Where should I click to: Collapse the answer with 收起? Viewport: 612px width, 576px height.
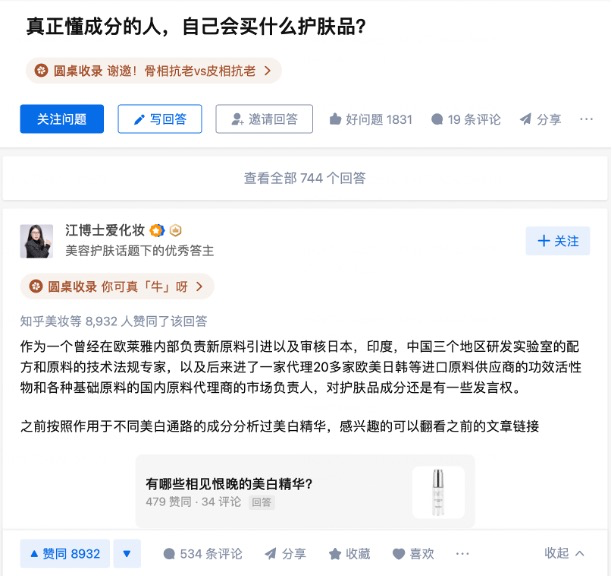pyautogui.click(x=564, y=553)
